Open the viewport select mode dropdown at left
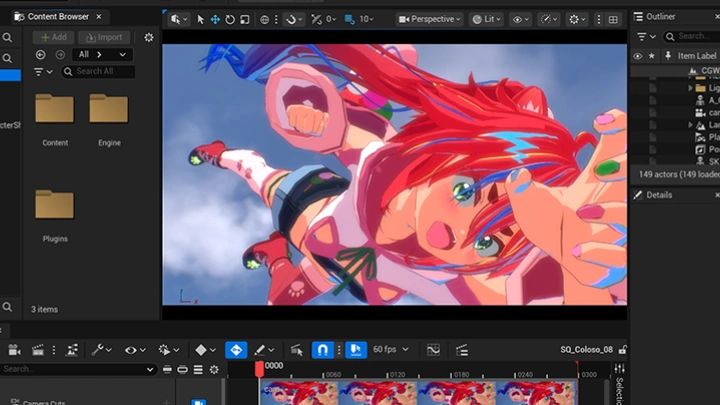Screen dimensions: 720x405 (x=179, y=19)
